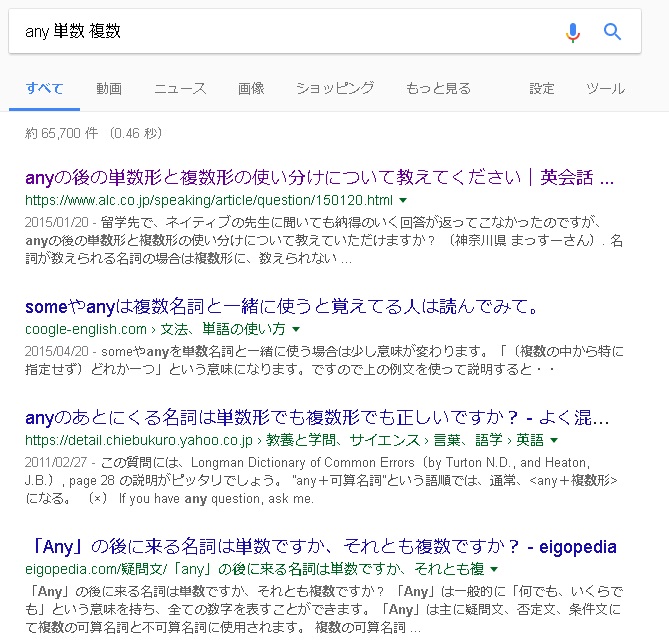The width and height of the screenshot is (669, 643).
Task: Open the eigopedia result about 「Any」
Action: coord(321,547)
